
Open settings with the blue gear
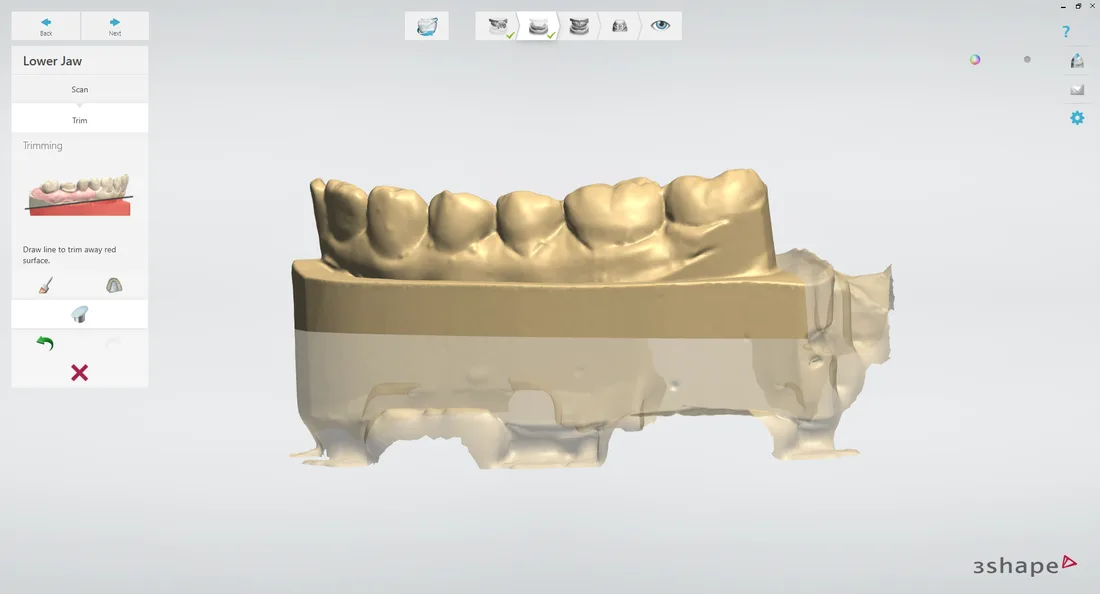click(1077, 118)
